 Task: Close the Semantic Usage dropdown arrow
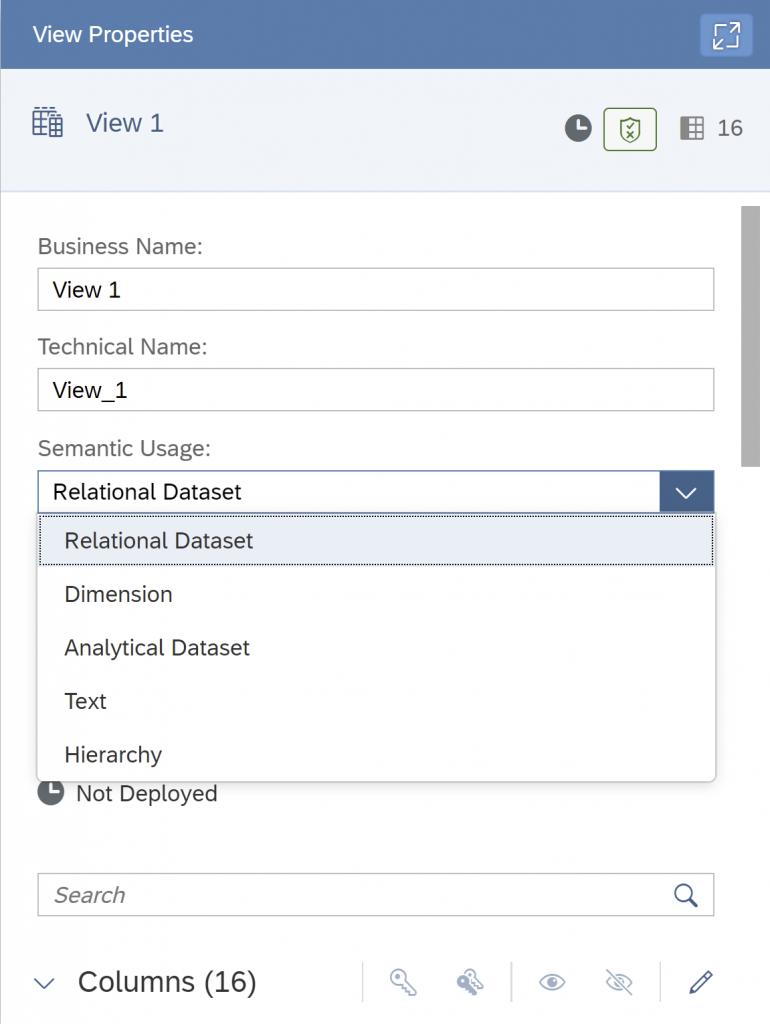tap(686, 492)
